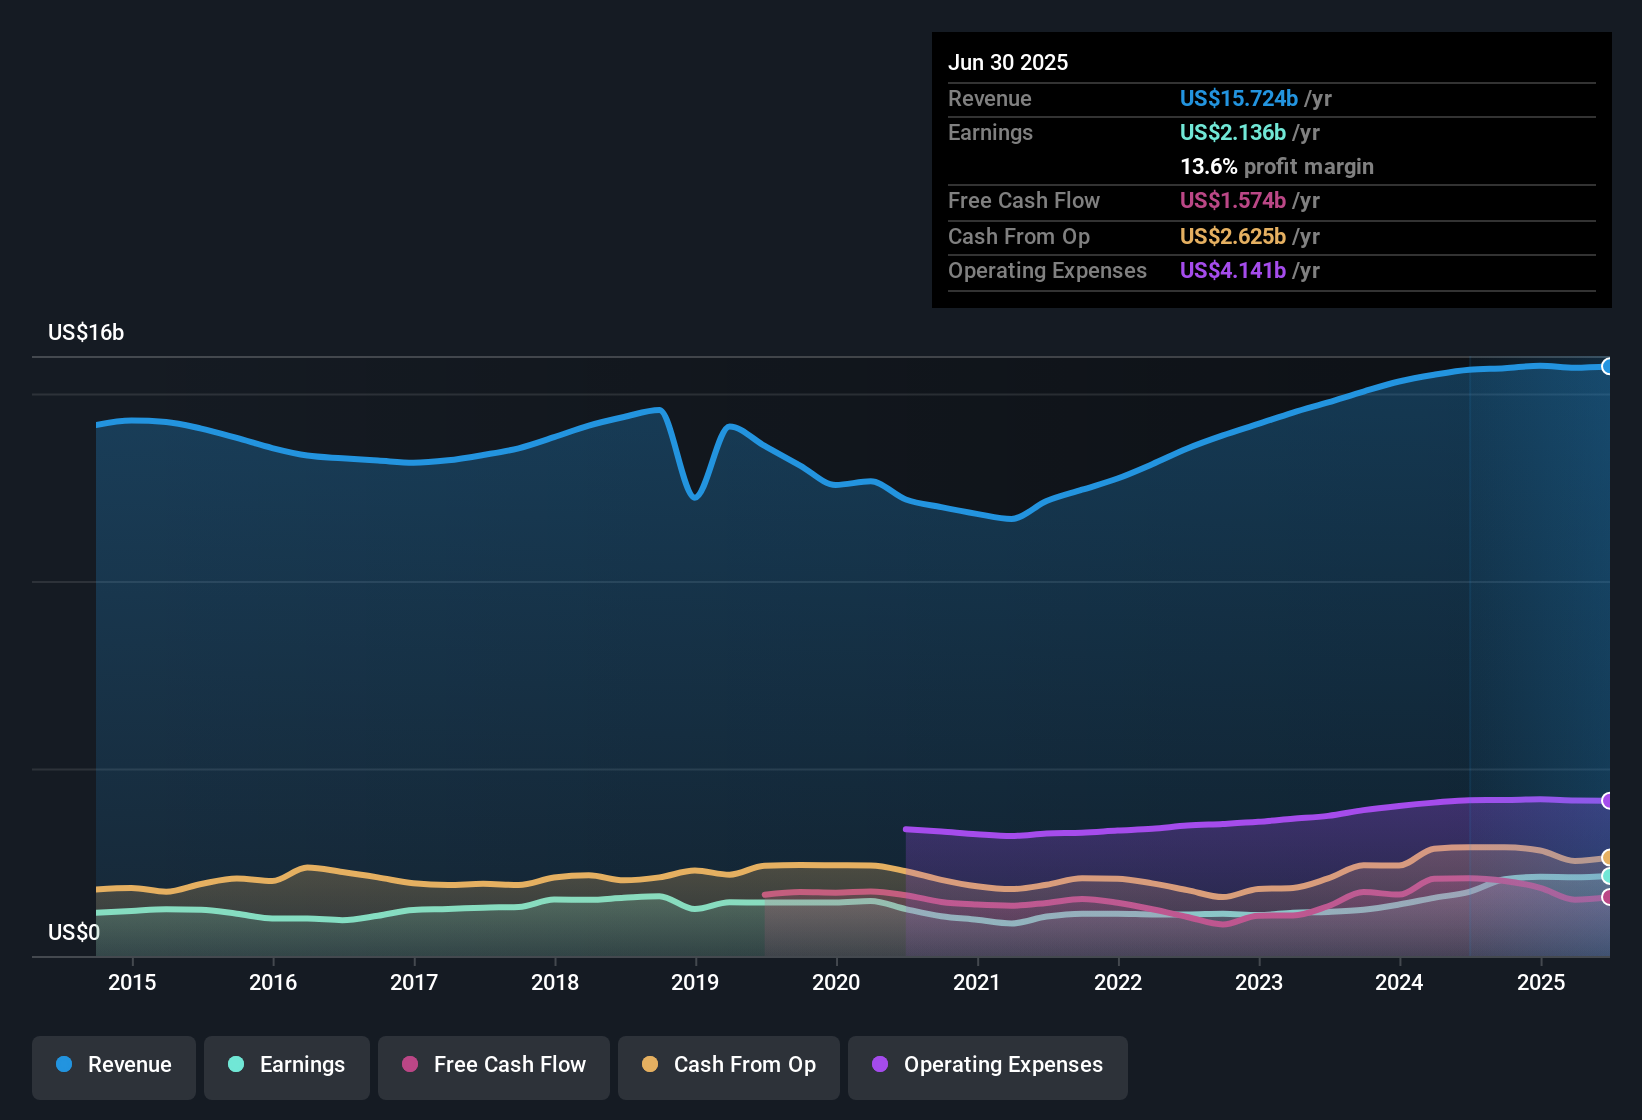Select the Jun 30 2025 tooltip header
Screen dimensions: 1642x1120
tap(1008, 62)
